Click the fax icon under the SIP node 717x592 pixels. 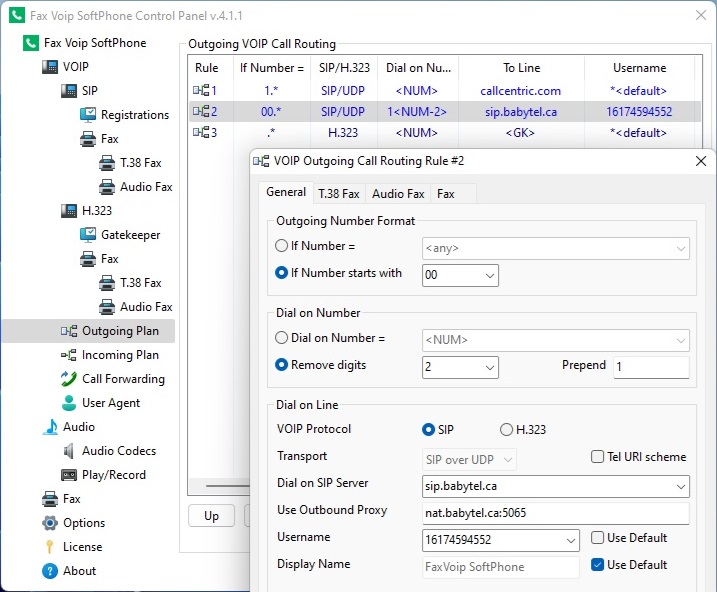pyautogui.click(x=88, y=139)
